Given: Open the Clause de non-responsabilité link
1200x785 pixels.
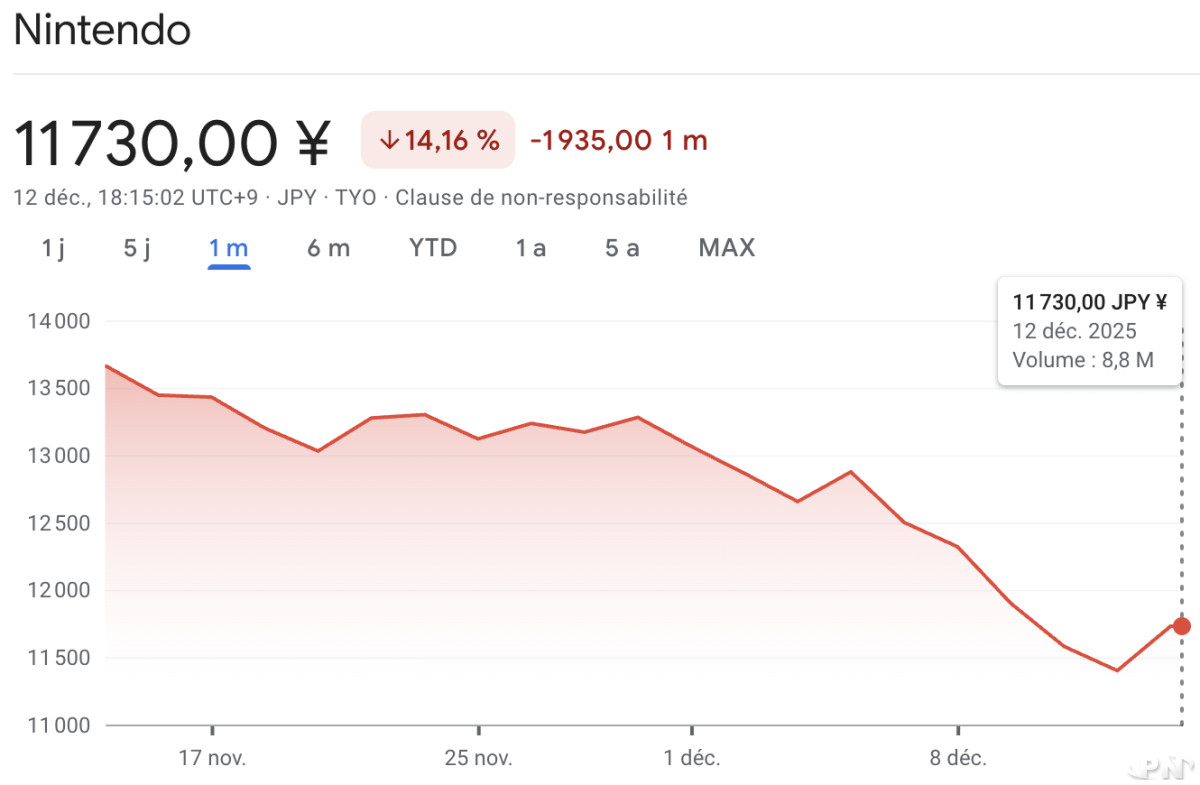Looking at the screenshot, I should pyautogui.click(x=541, y=197).
